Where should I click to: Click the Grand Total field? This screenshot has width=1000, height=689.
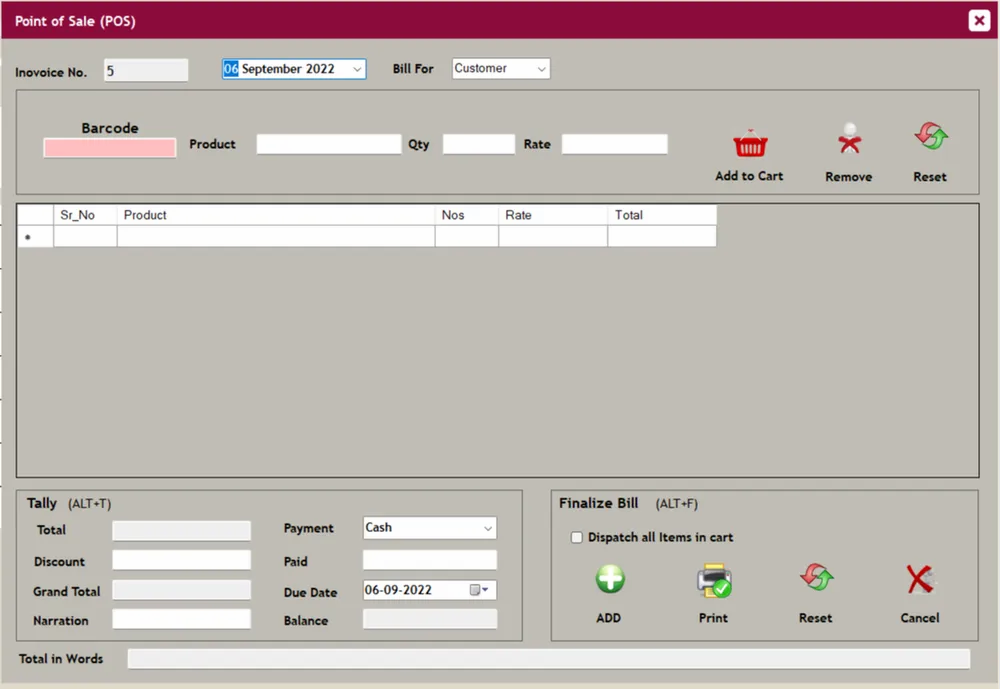pyautogui.click(x=182, y=590)
